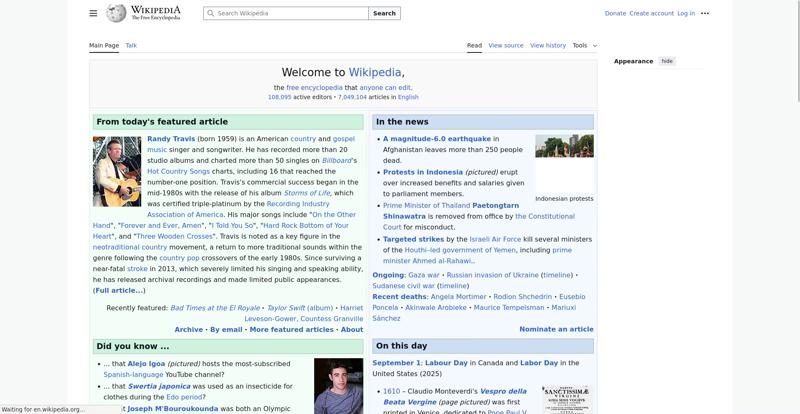Open Bad Times at the El Royale link

point(215,308)
